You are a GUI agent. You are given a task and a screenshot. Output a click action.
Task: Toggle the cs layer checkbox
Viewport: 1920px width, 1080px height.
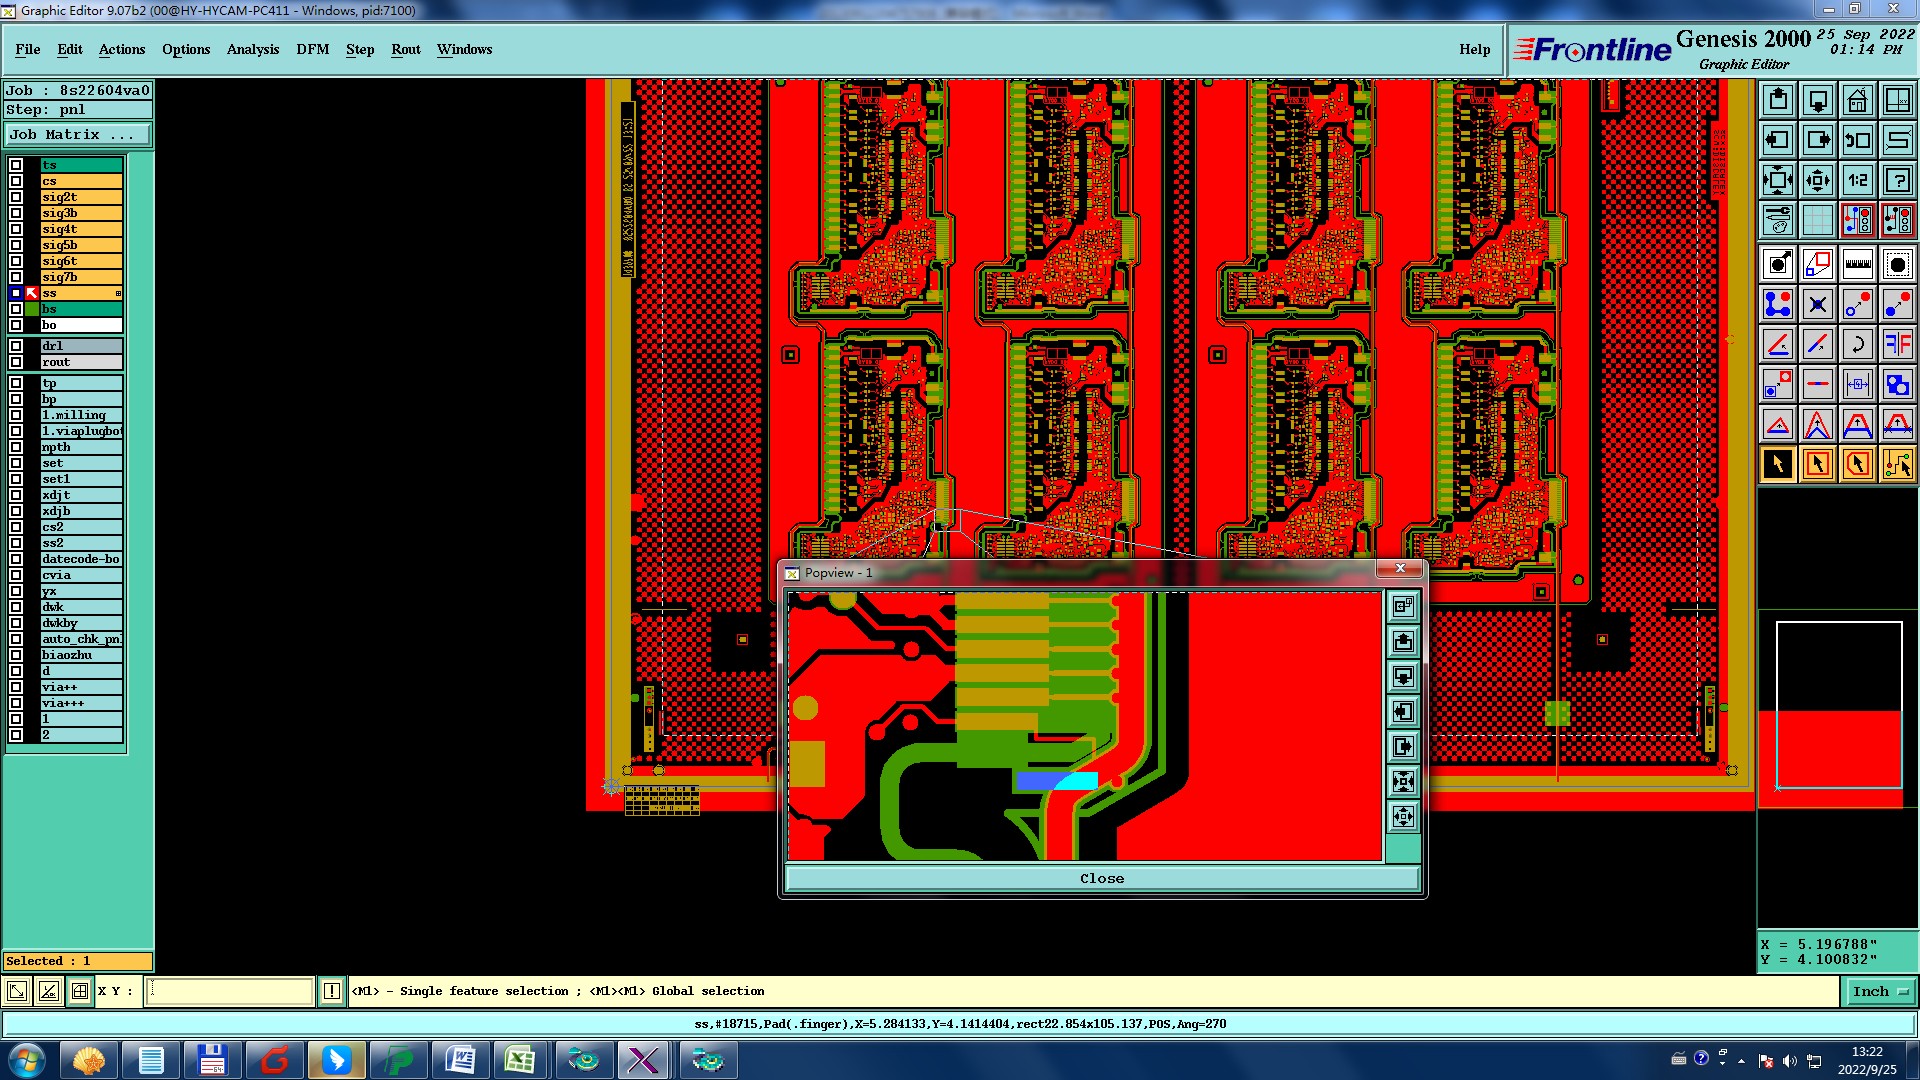point(16,181)
